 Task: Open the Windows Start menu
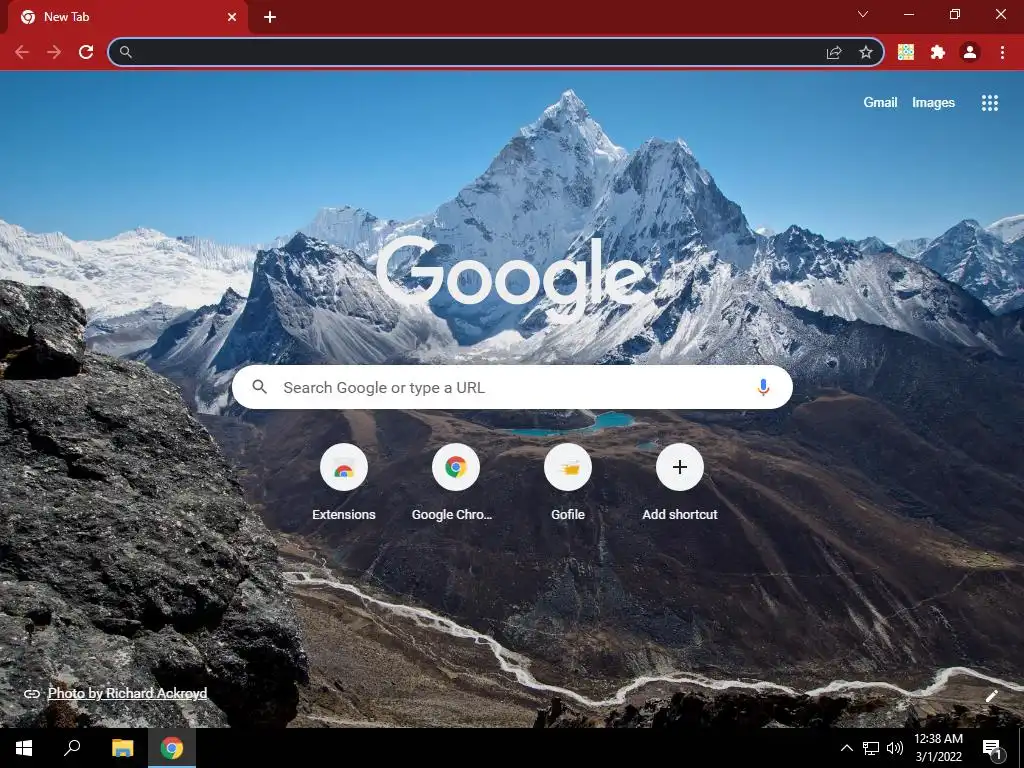coord(24,748)
